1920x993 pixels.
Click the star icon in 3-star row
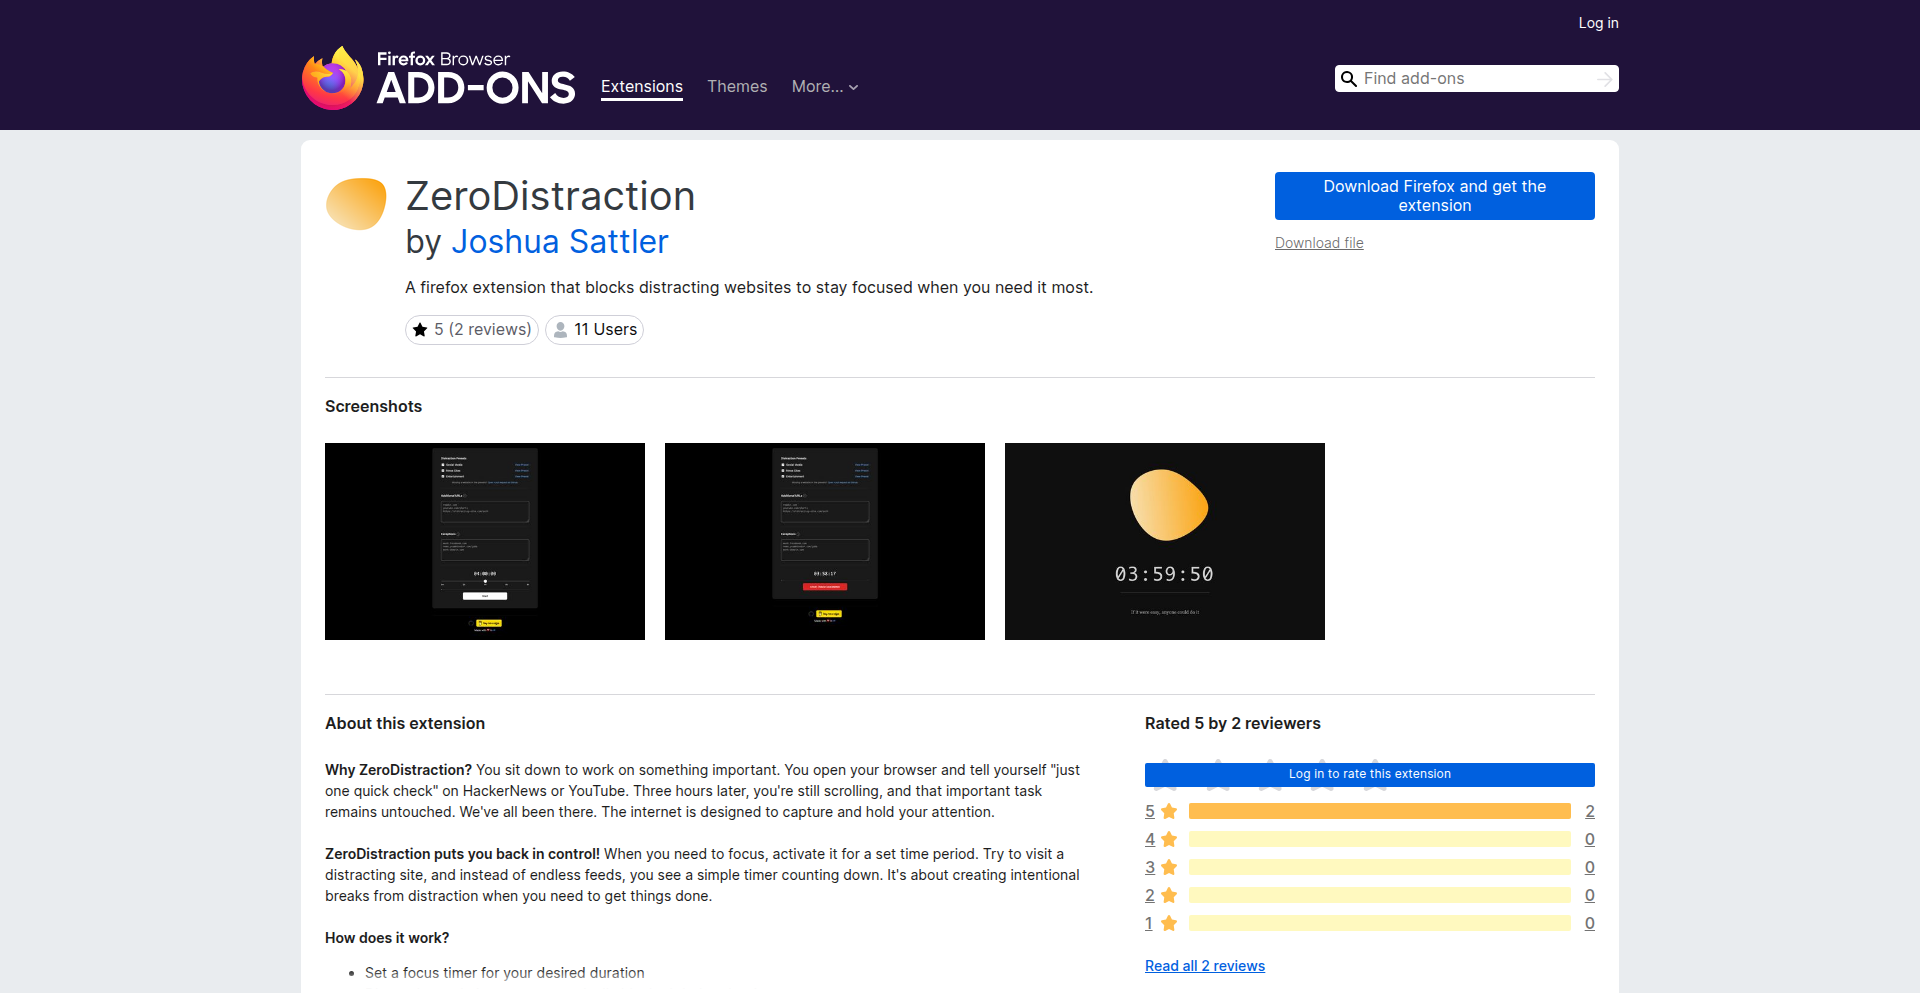[x=1169, y=867]
